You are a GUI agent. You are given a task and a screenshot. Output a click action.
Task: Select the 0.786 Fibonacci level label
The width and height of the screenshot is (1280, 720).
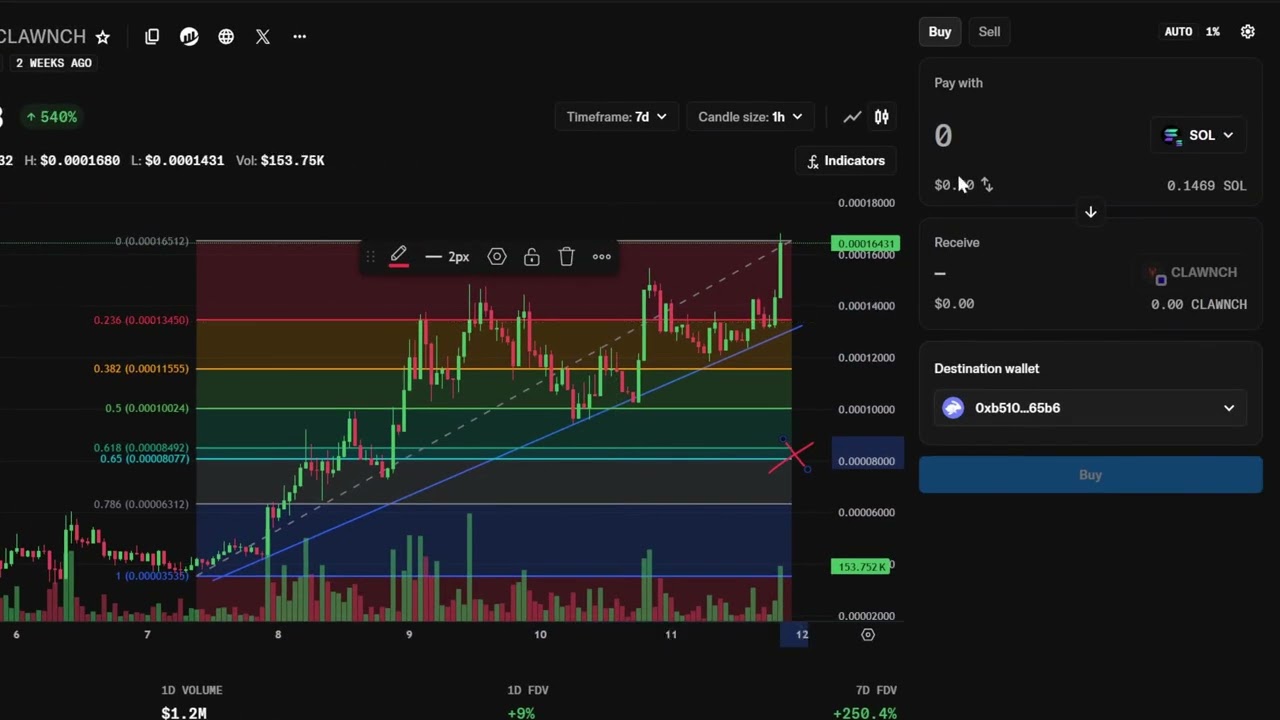click(x=140, y=504)
